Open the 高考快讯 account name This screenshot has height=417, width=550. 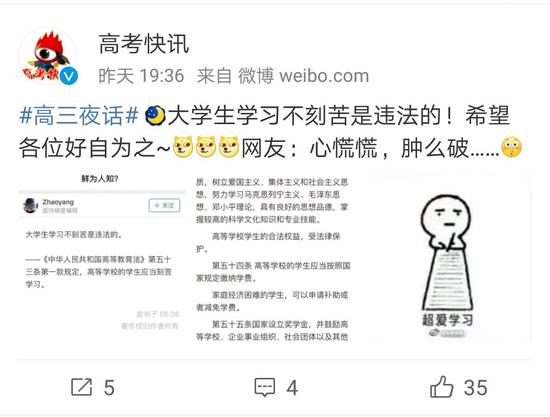point(144,44)
